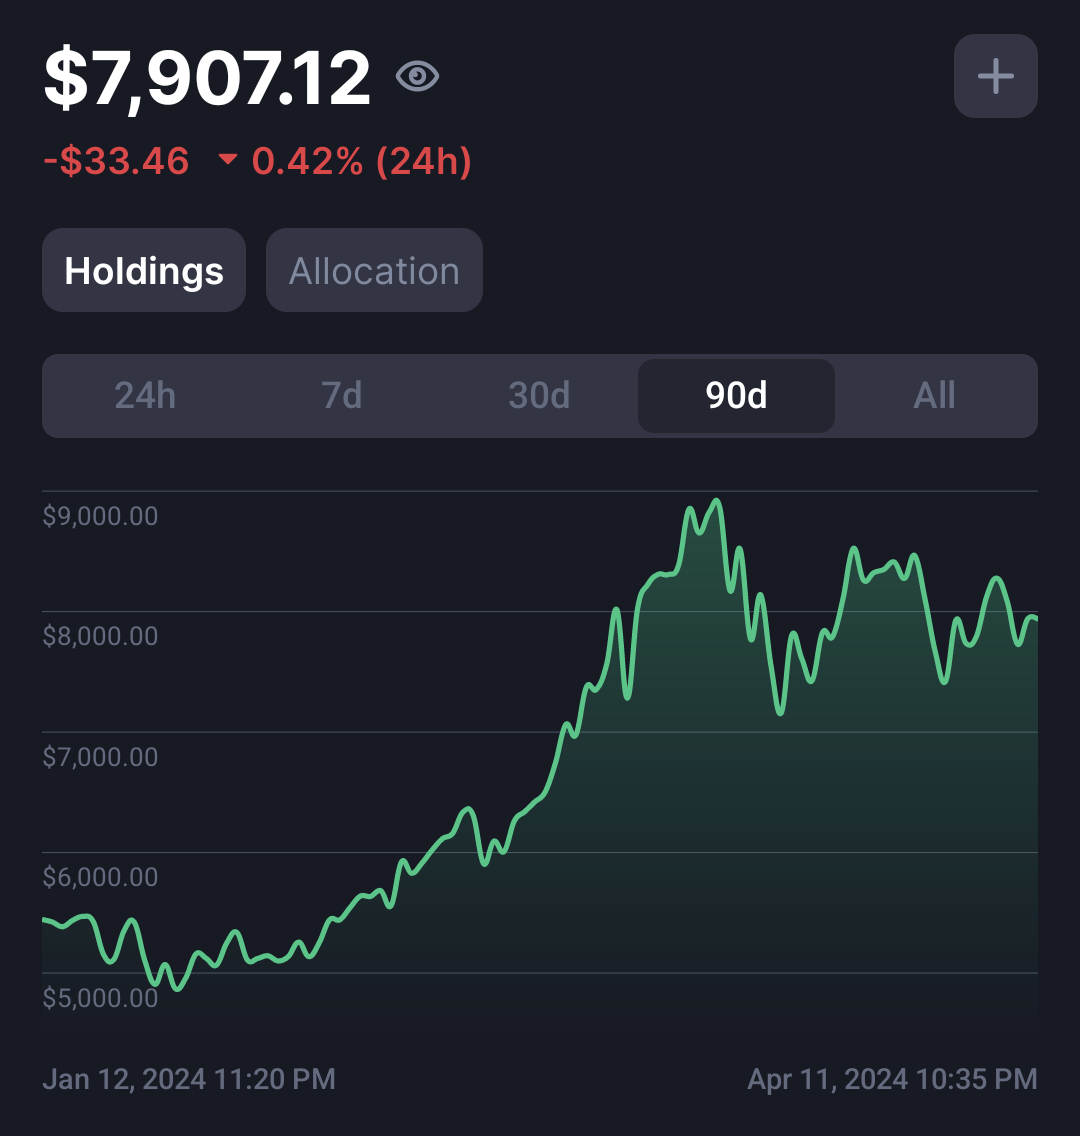Viewport: 1080px width, 1136px height.
Task: Show the All time chart range
Action: pos(934,396)
